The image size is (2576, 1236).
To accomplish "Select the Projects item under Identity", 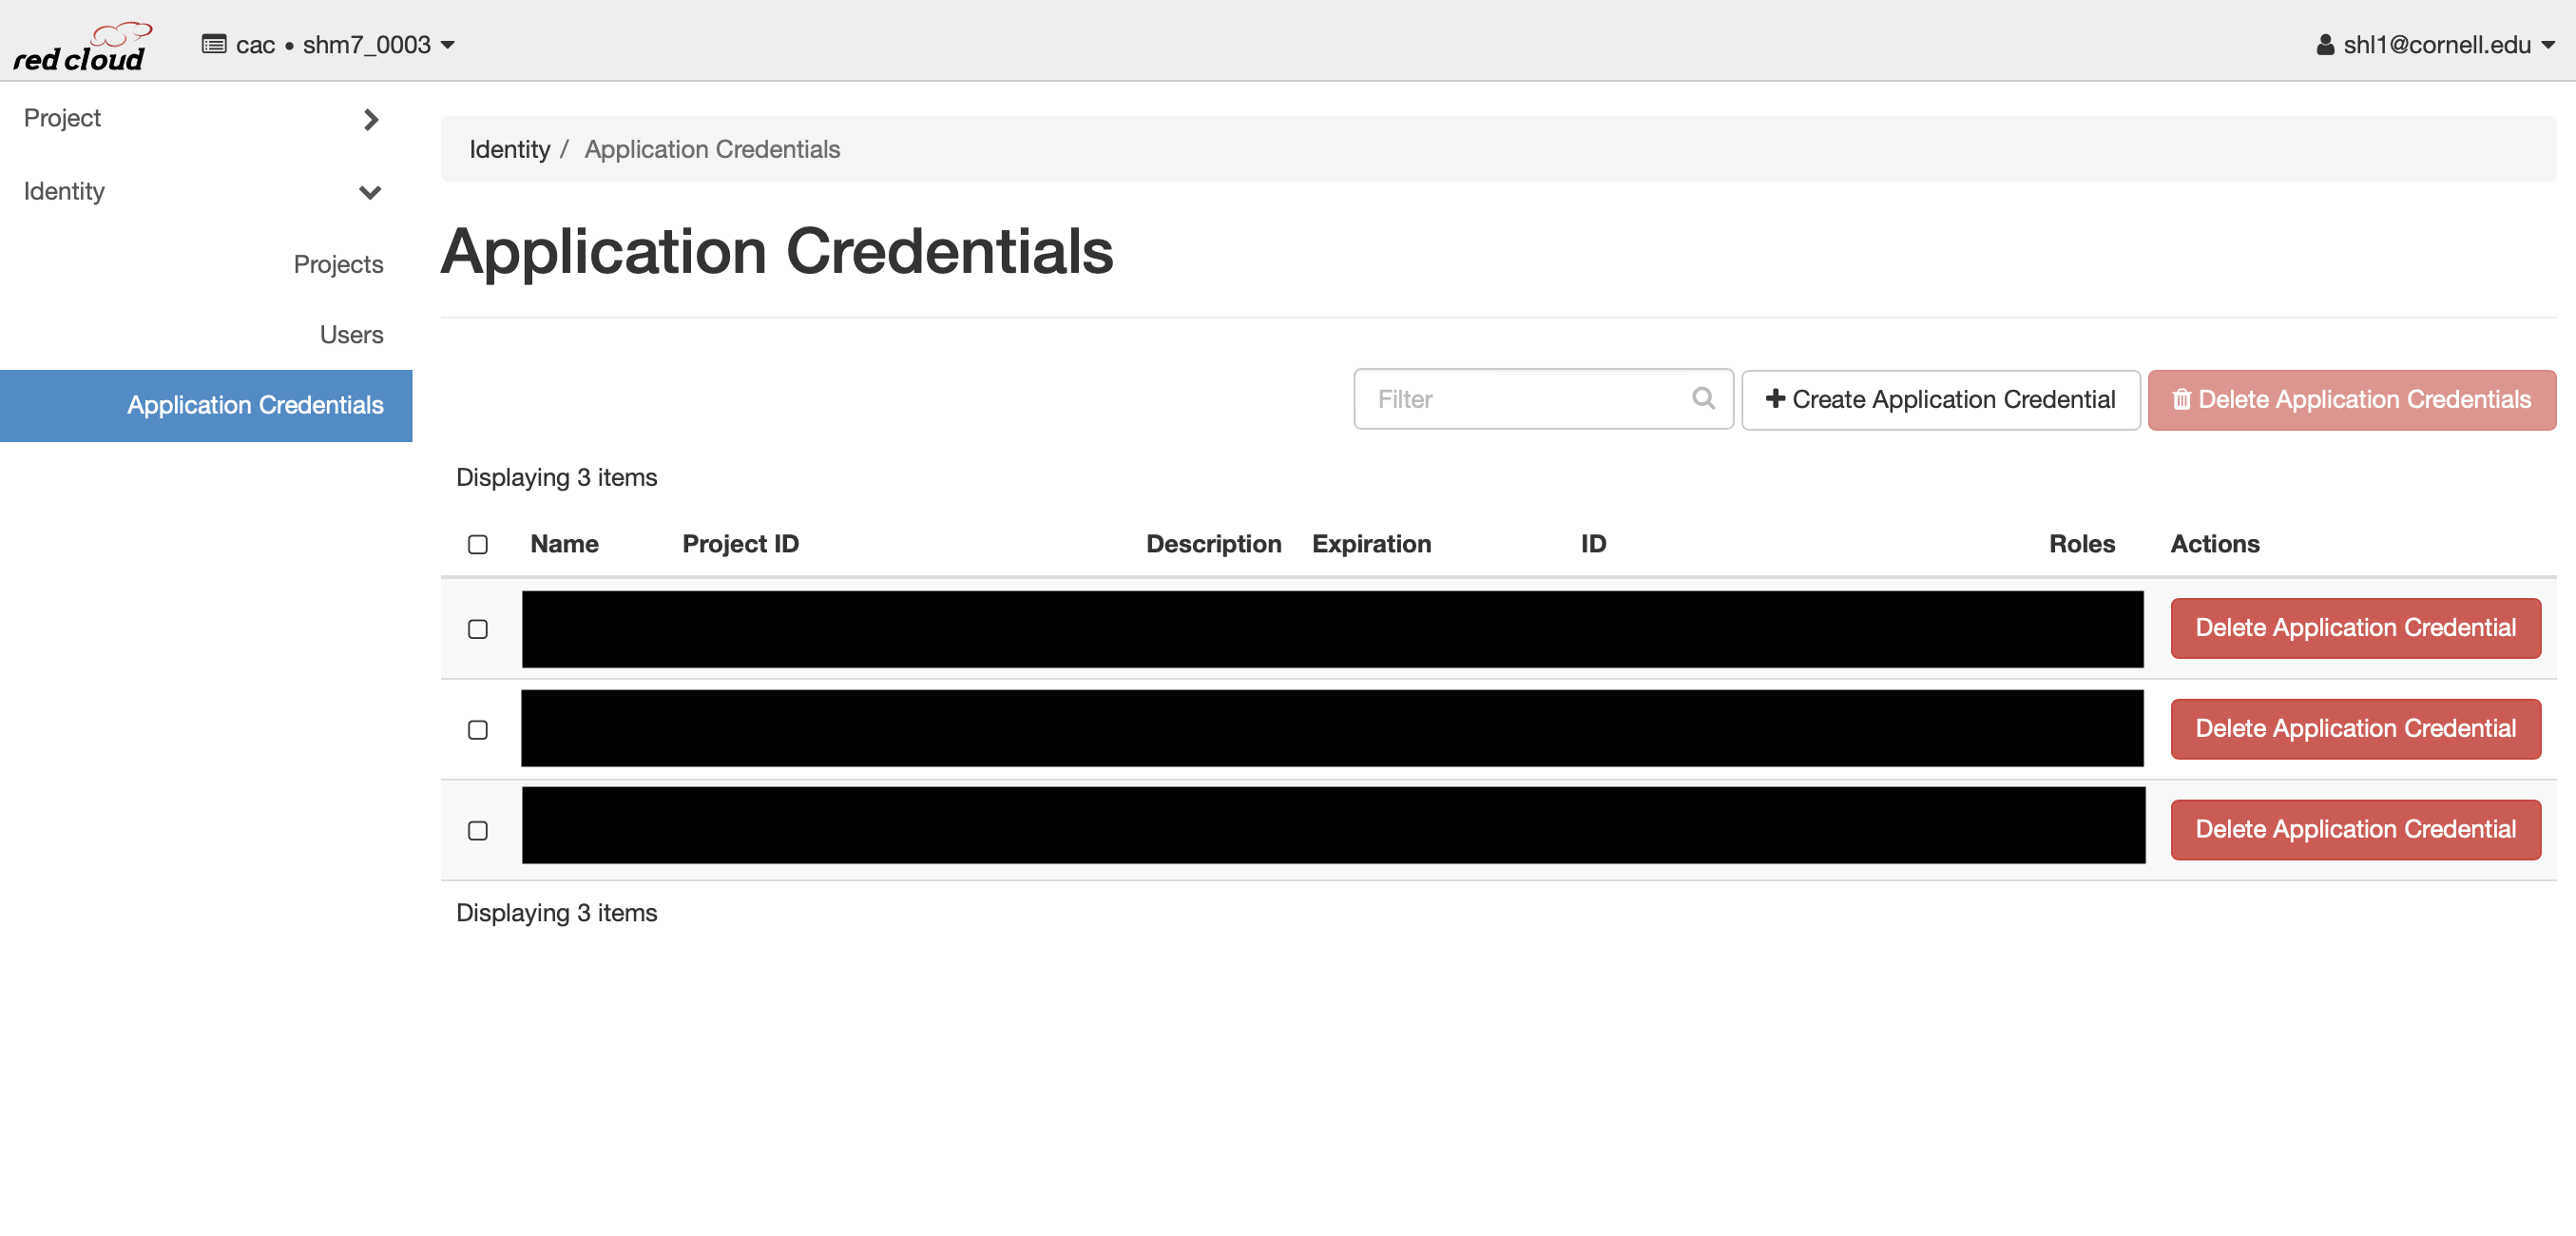I will point(338,263).
